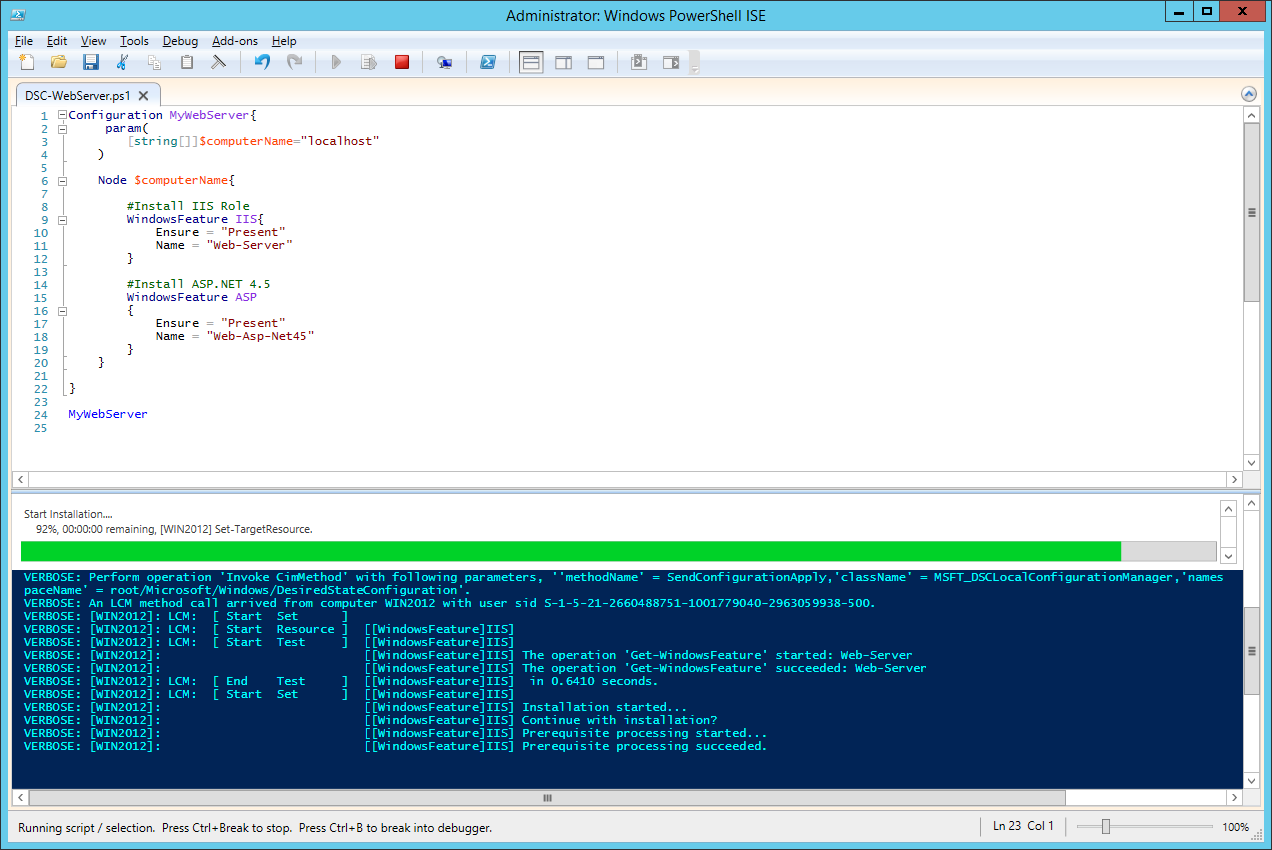Undo the last edit
Screen dimensions: 1272x850
[262, 62]
